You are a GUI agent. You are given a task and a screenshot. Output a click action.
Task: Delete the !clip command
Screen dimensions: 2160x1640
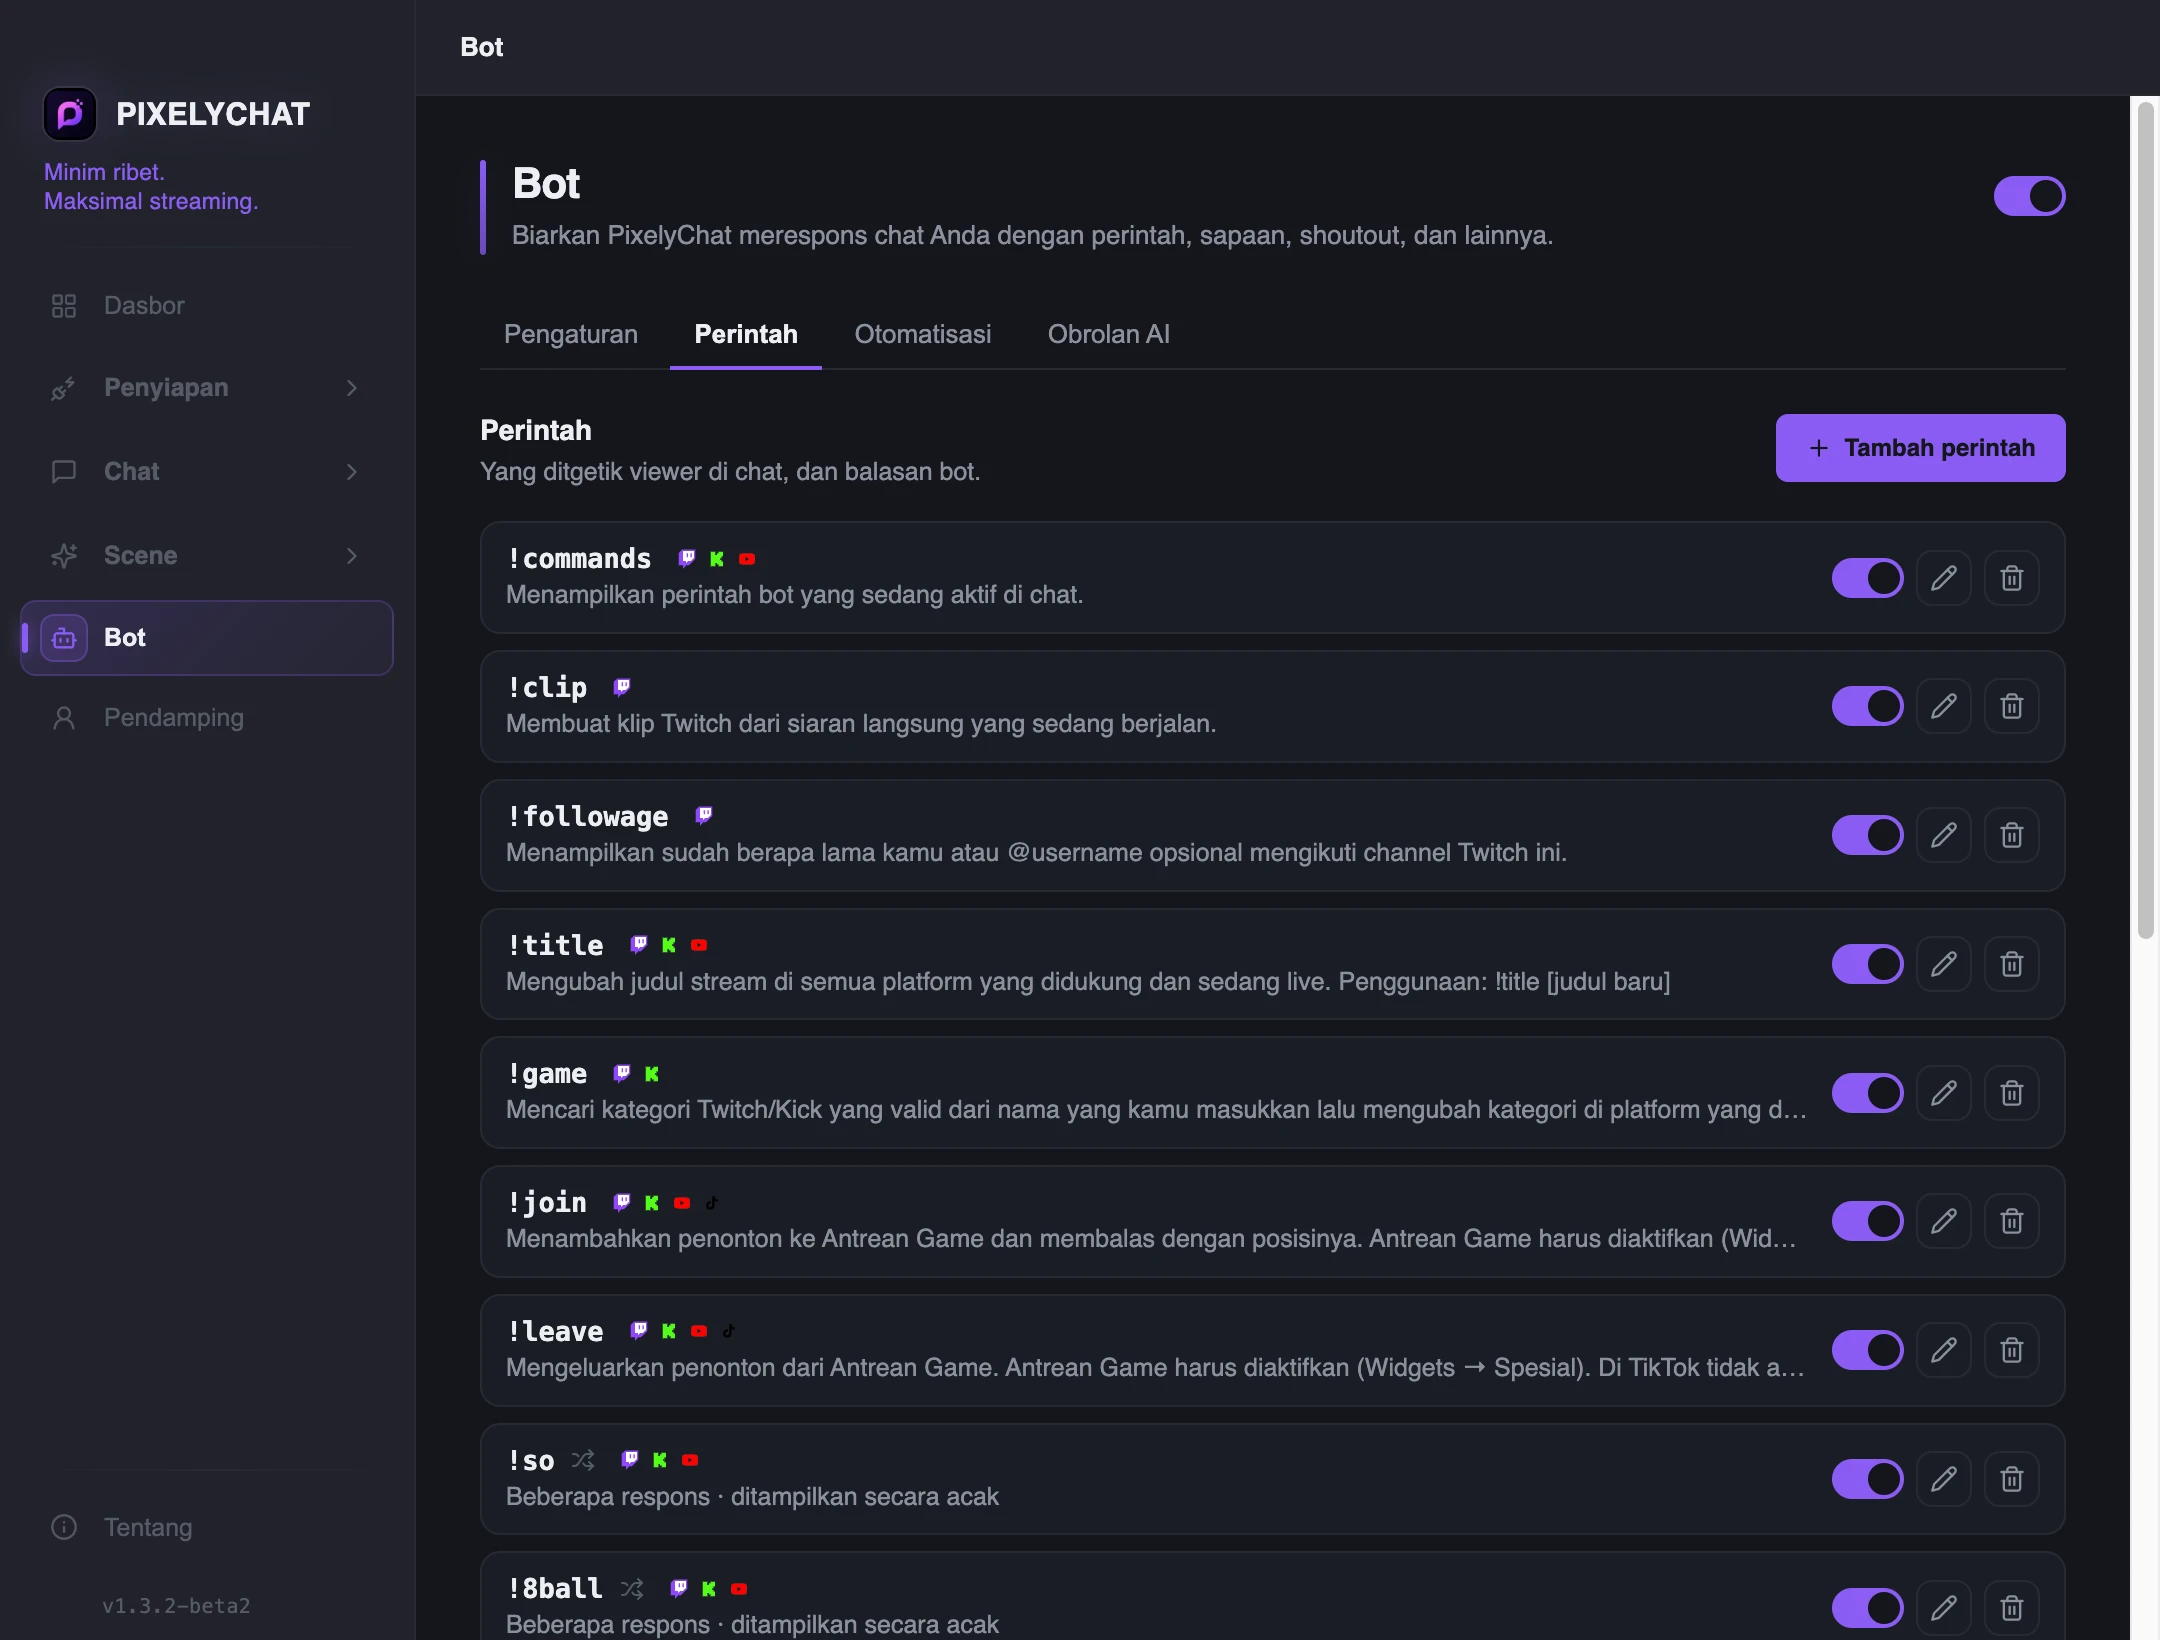coord(2011,707)
